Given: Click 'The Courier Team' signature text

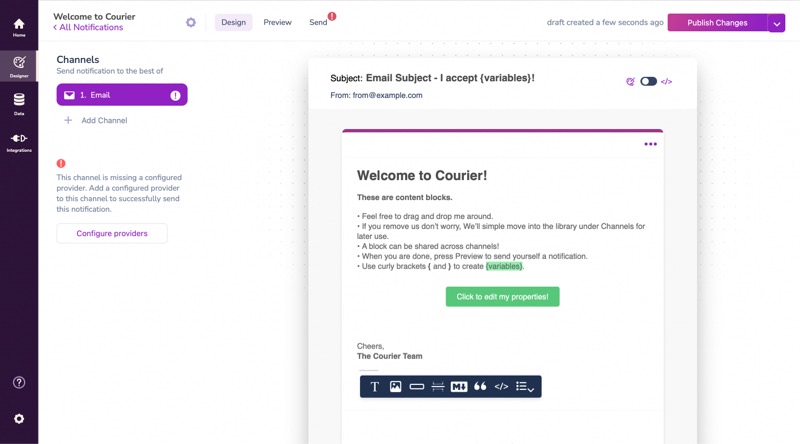Looking at the screenshot, I should click(389, 356).
